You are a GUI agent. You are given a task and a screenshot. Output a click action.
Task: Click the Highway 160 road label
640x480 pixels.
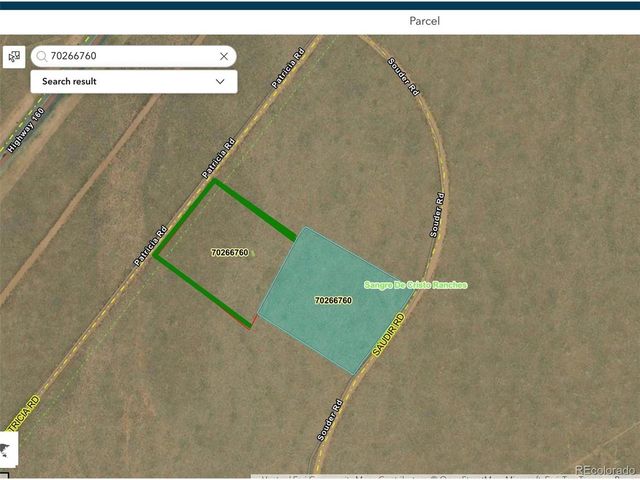coord(25,131)
